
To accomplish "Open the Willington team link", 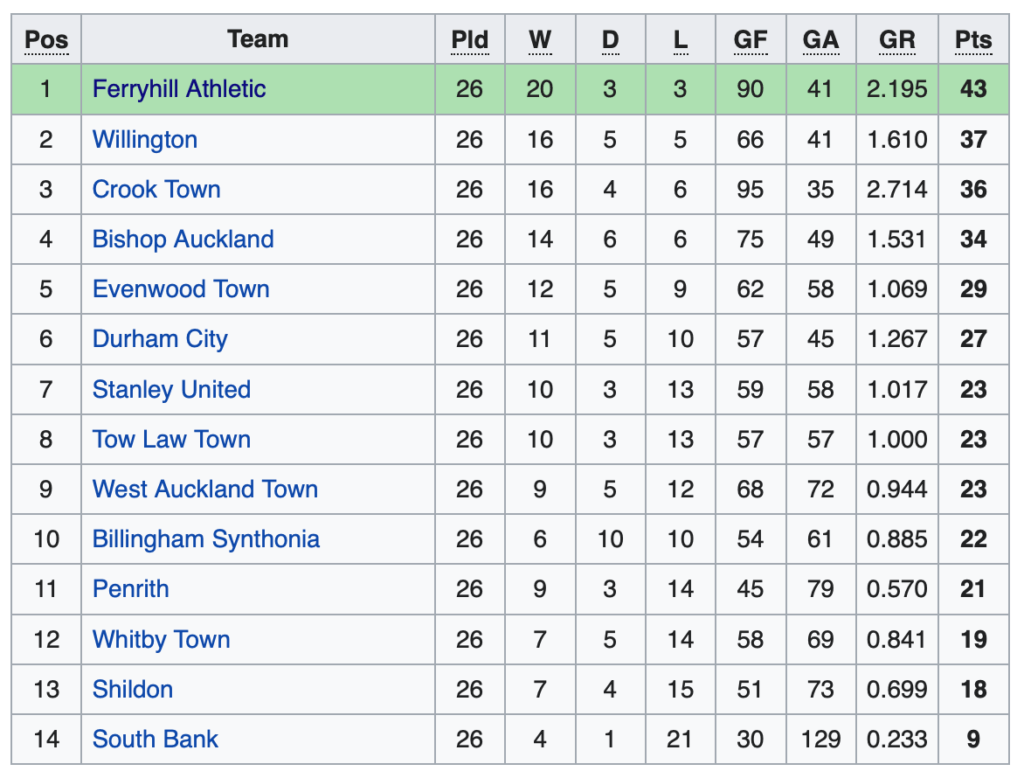I will [145, 140].
